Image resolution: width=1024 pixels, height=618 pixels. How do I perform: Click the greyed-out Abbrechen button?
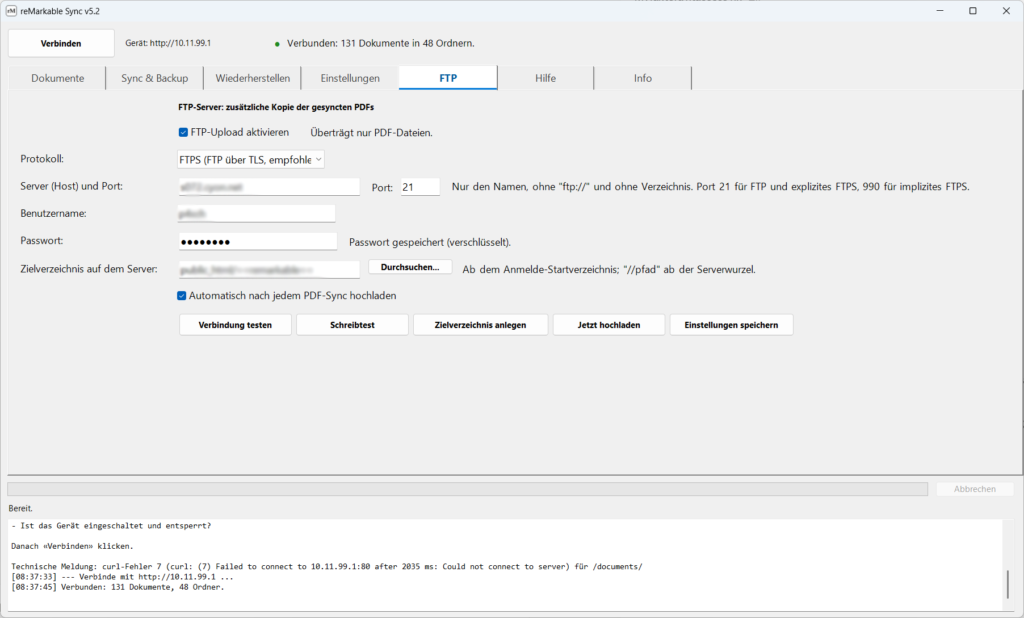point(974,489)
